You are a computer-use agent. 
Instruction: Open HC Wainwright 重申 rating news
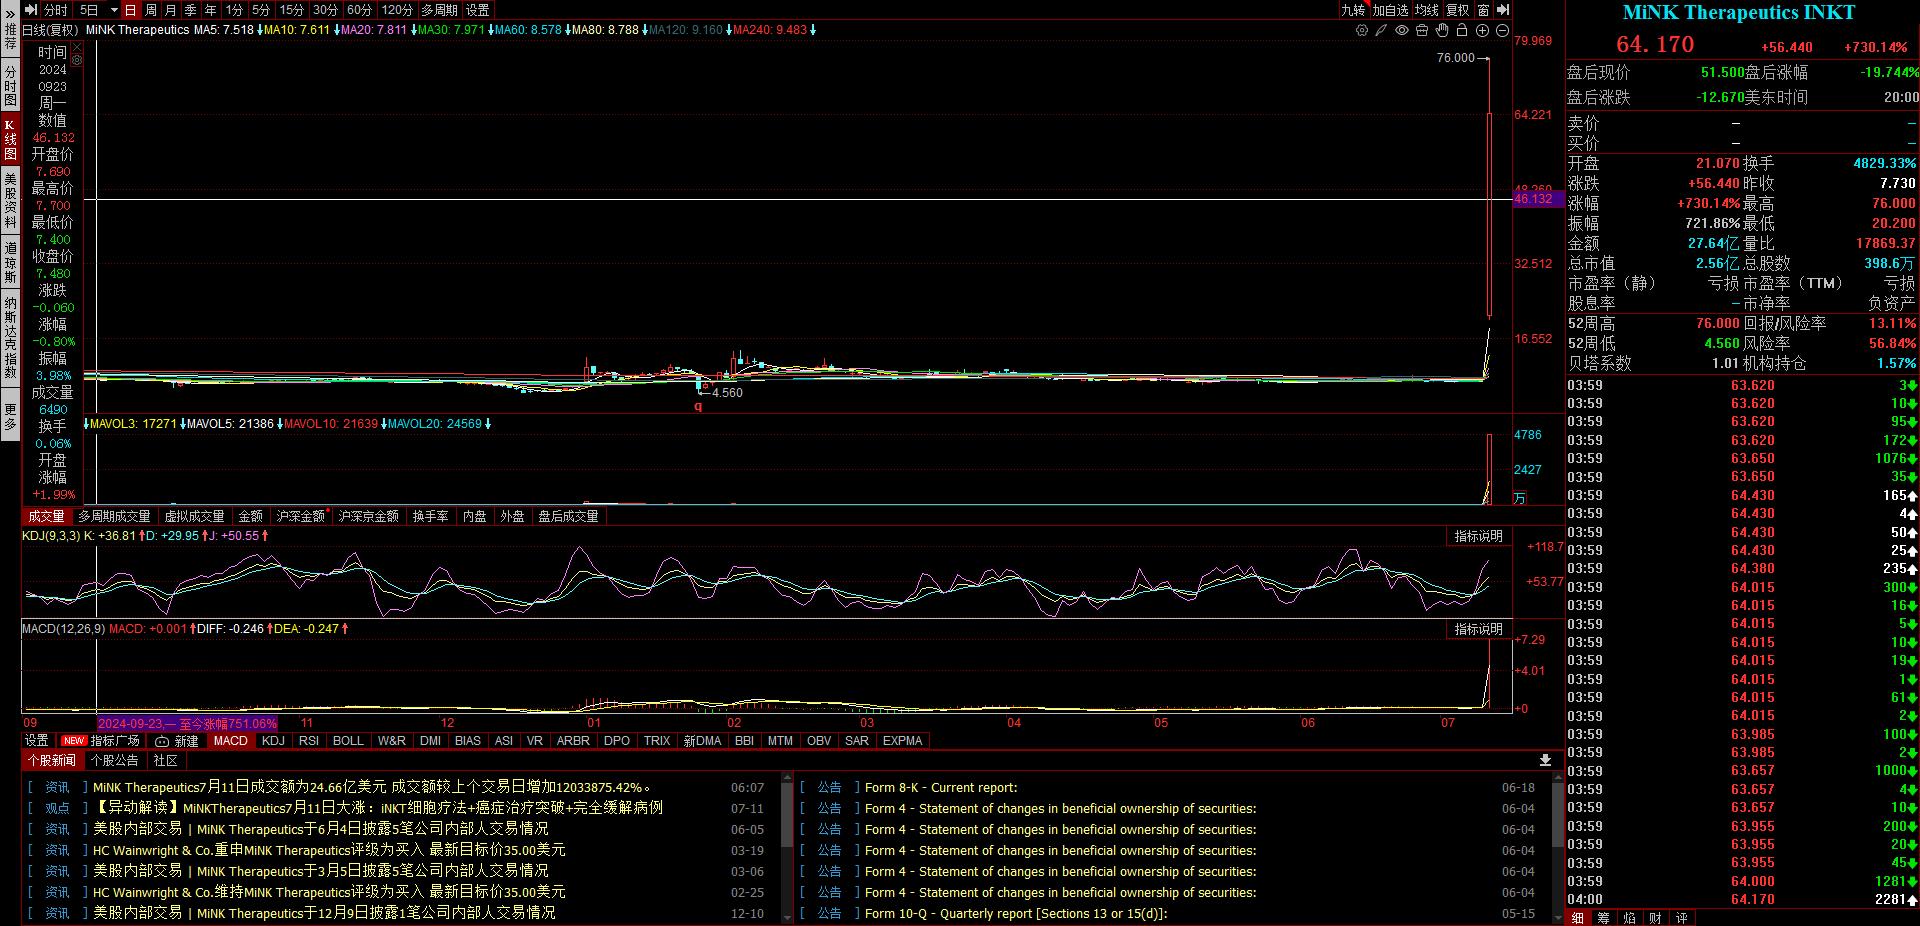329,850
